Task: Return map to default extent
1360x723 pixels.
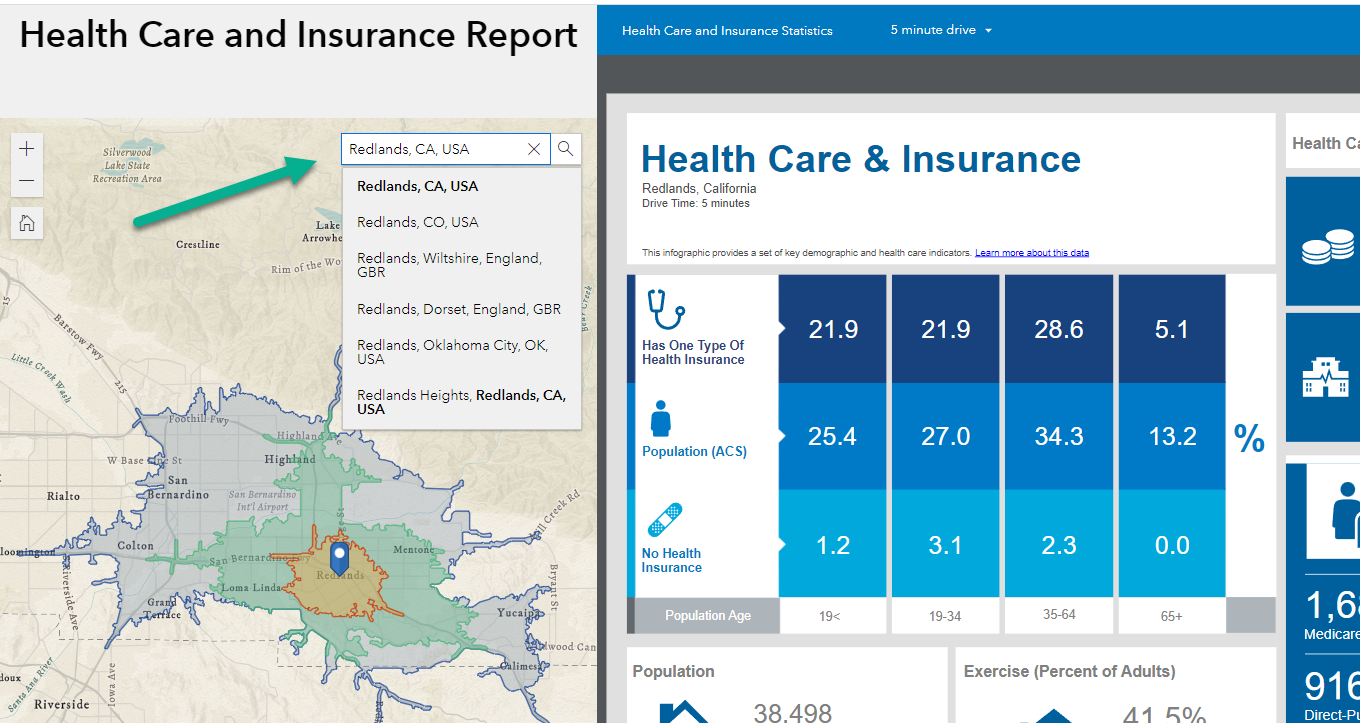Action: pos(26,222)
